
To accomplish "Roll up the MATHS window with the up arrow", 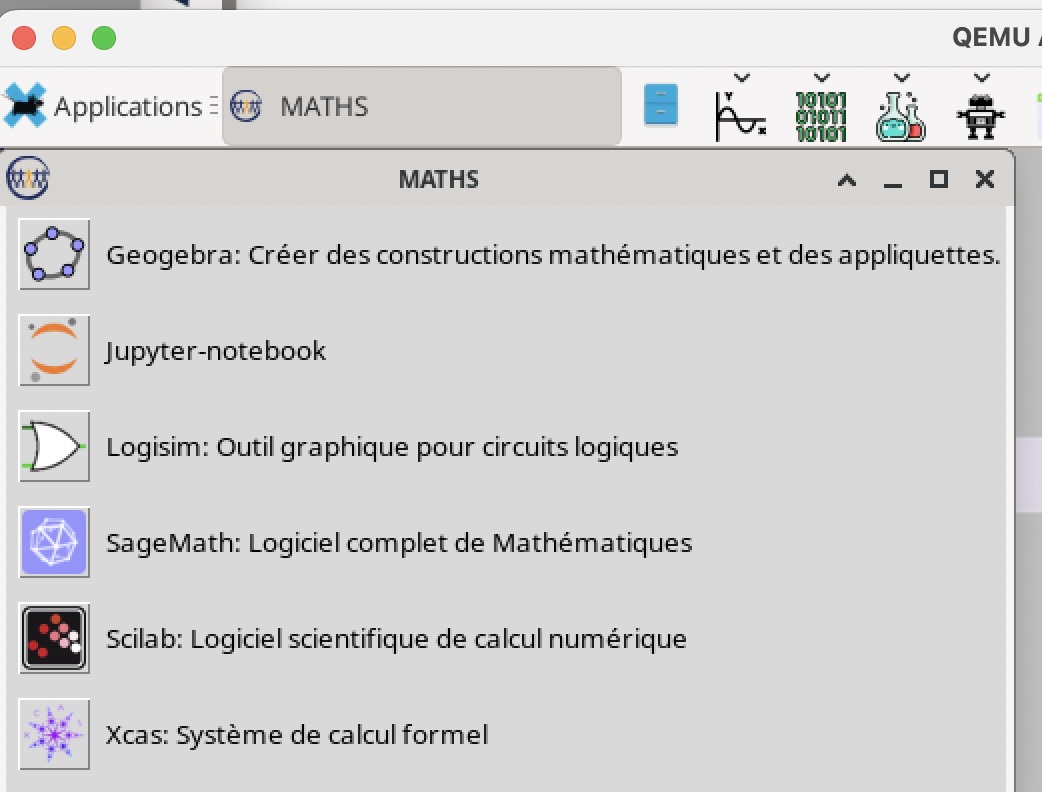I will [x=847, y=179].
